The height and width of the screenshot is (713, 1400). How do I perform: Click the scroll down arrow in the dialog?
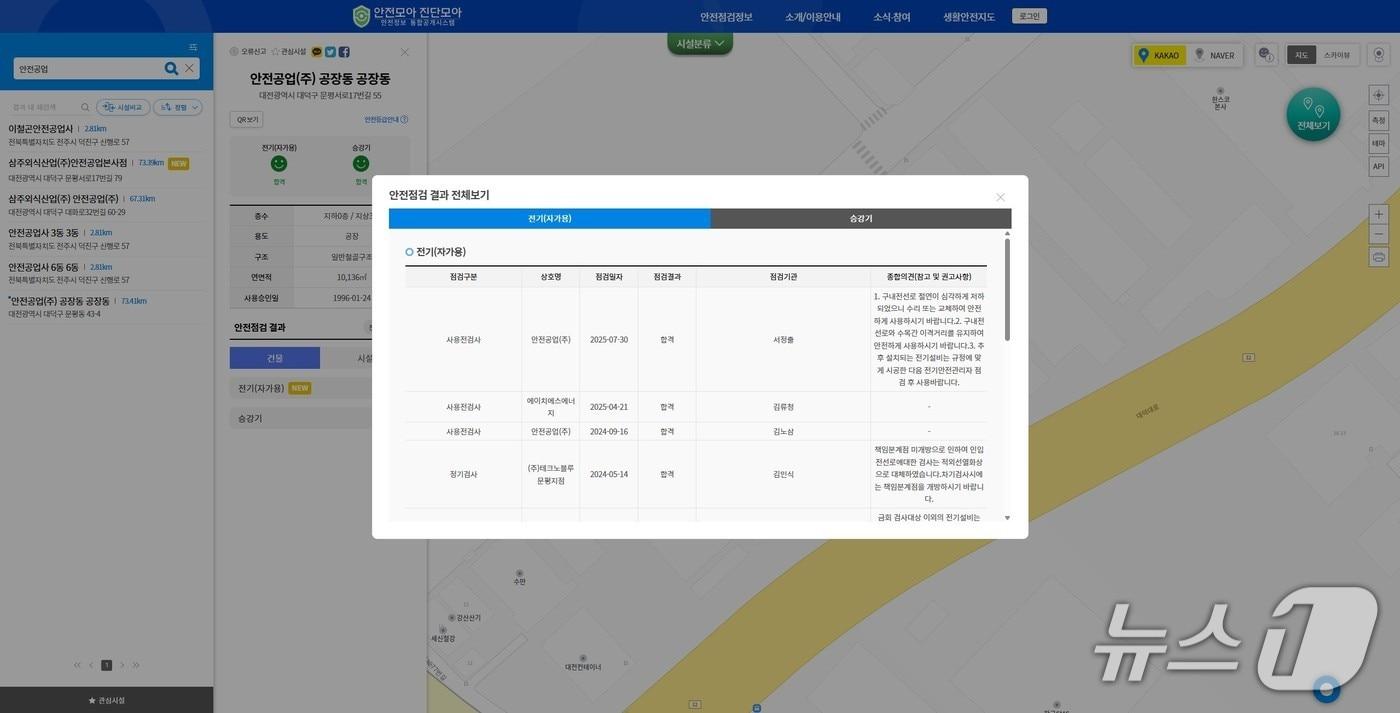coord(1007,518)
